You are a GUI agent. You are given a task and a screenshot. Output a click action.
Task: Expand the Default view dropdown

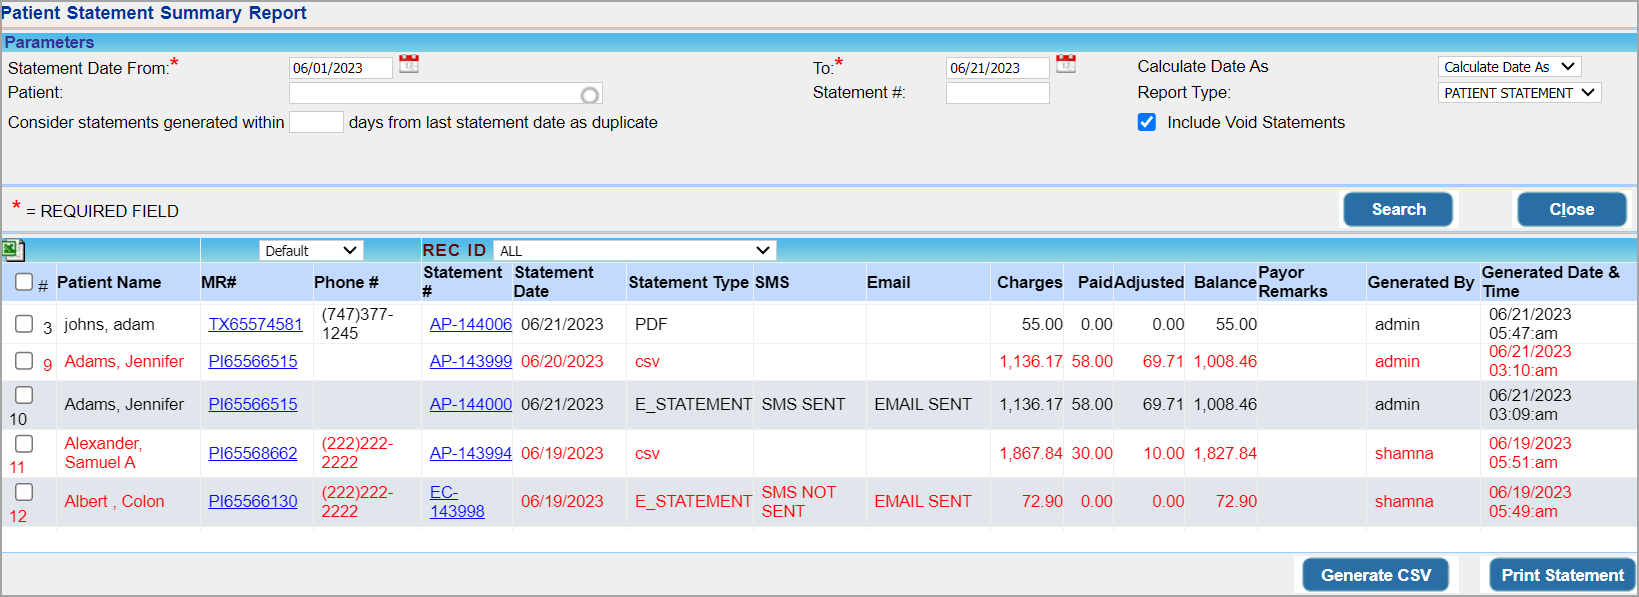[x=311, y=250]
